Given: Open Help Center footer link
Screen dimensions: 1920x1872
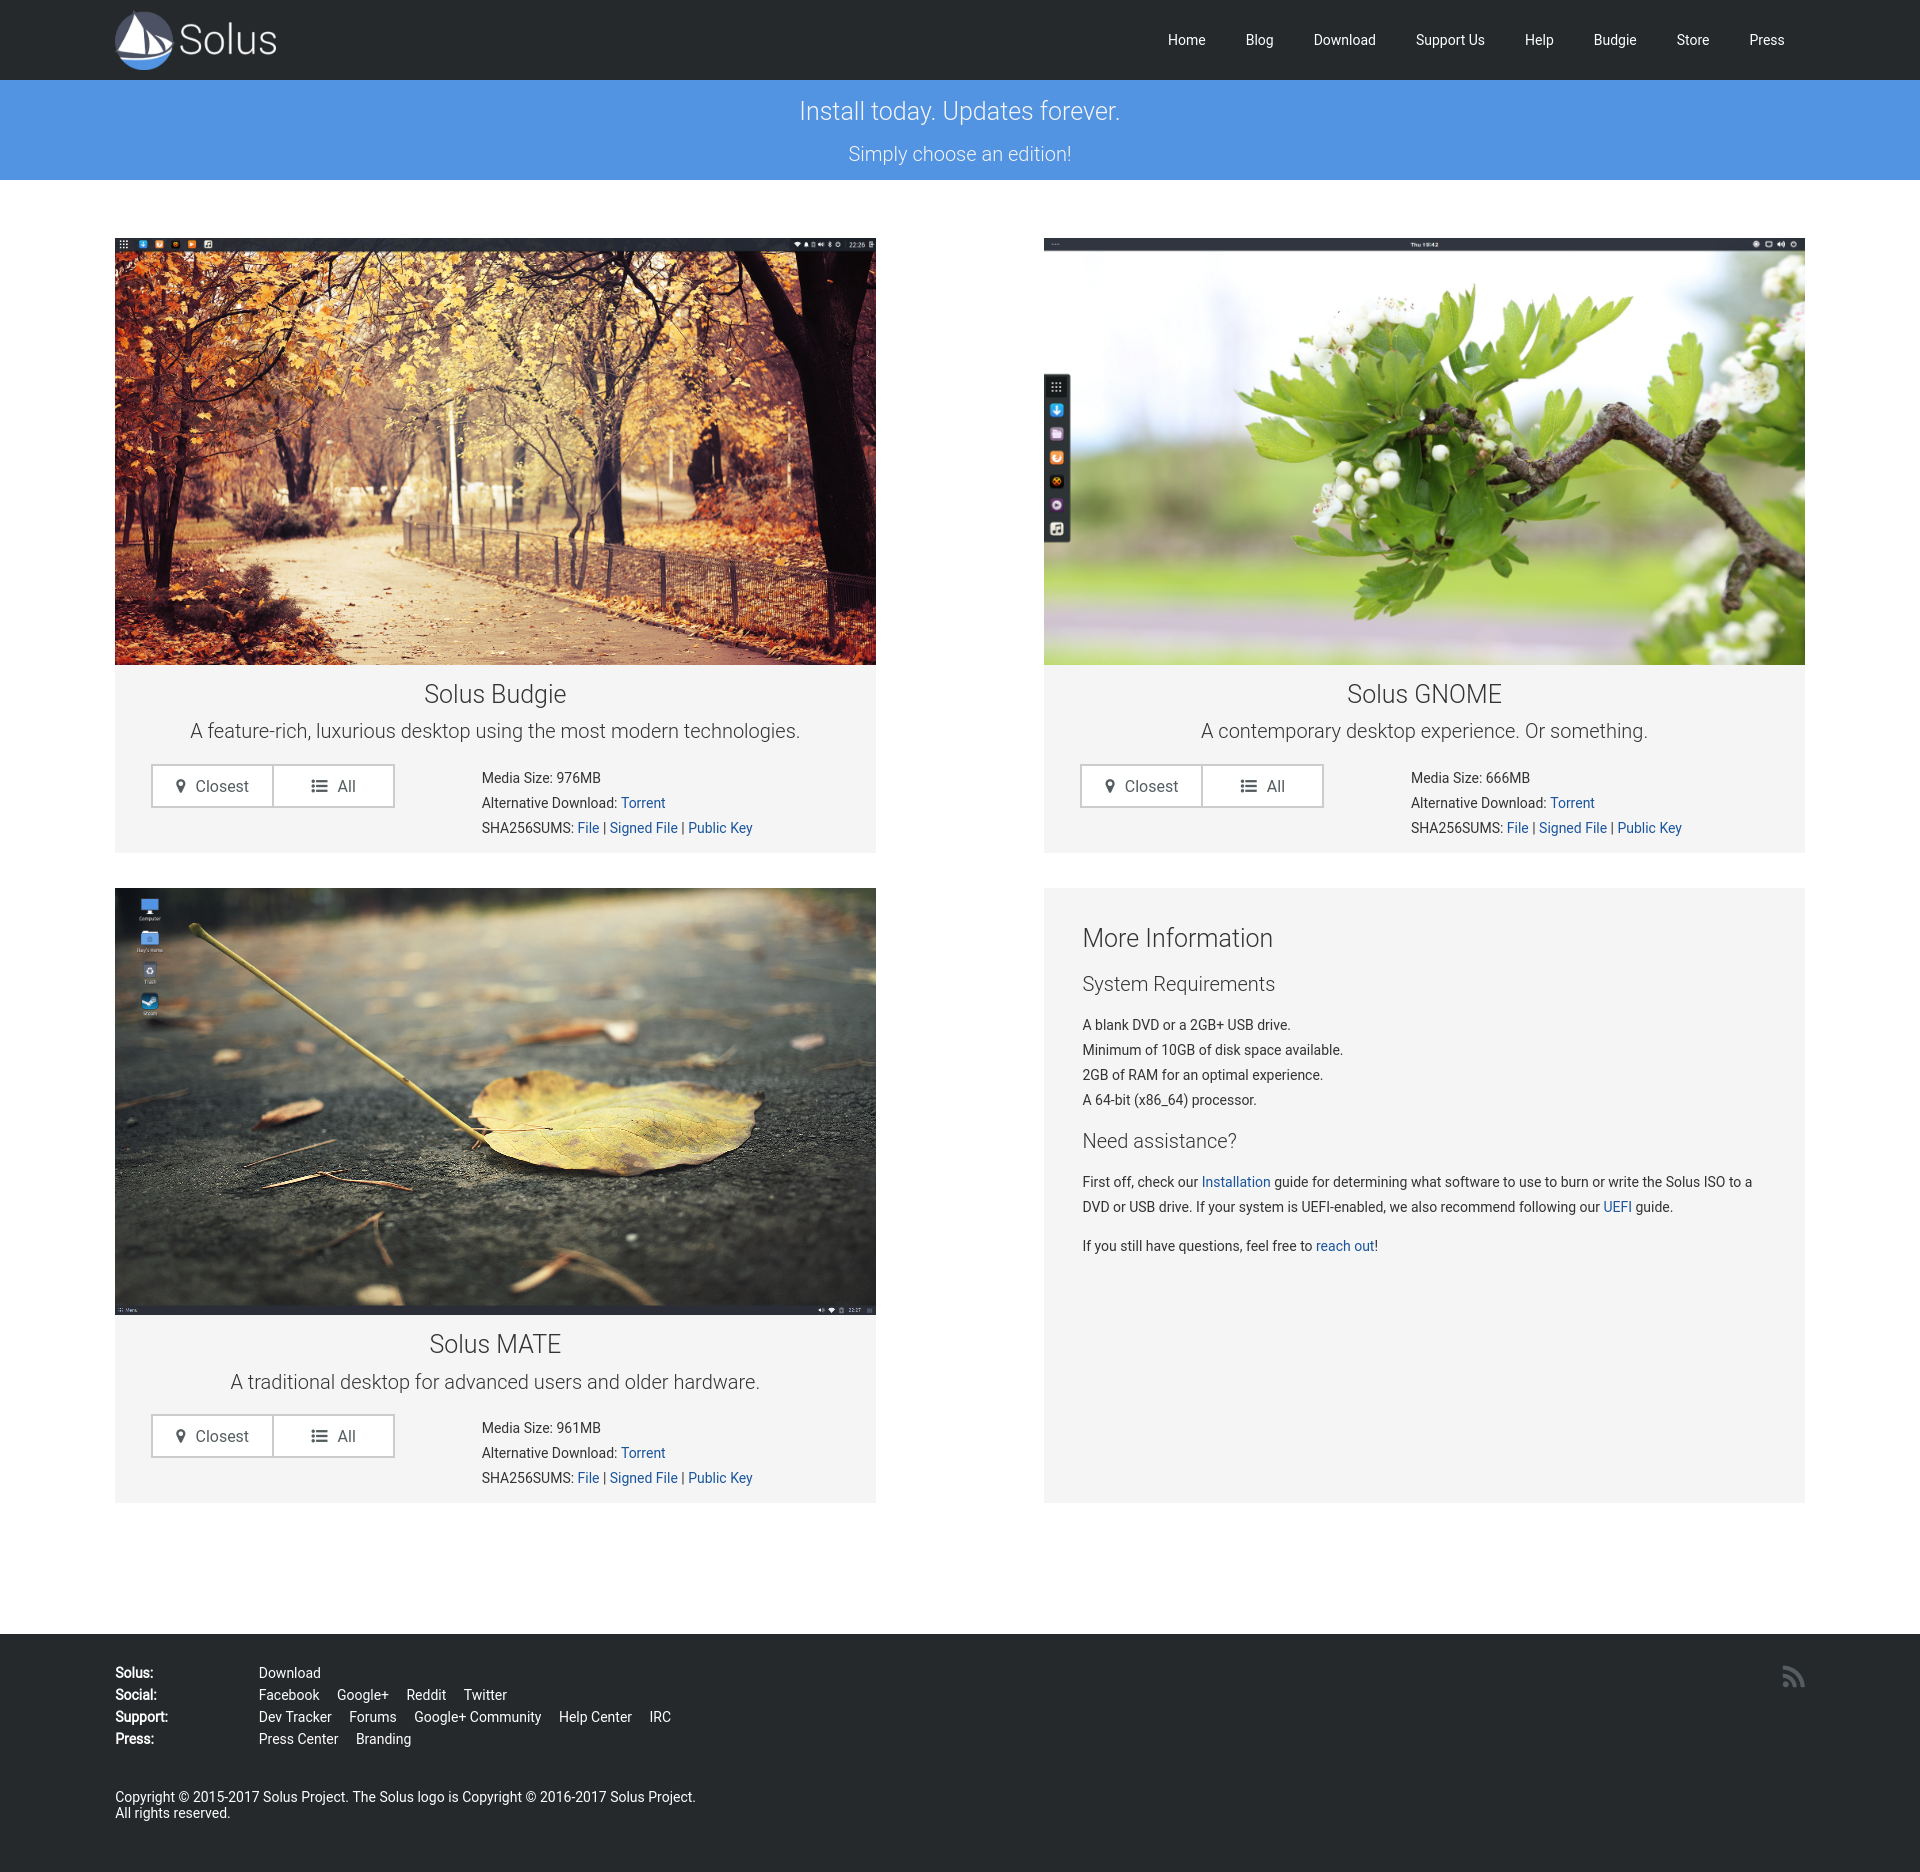Looking at the screenshot, I should pyautogui.click(x=595, y=1717).
